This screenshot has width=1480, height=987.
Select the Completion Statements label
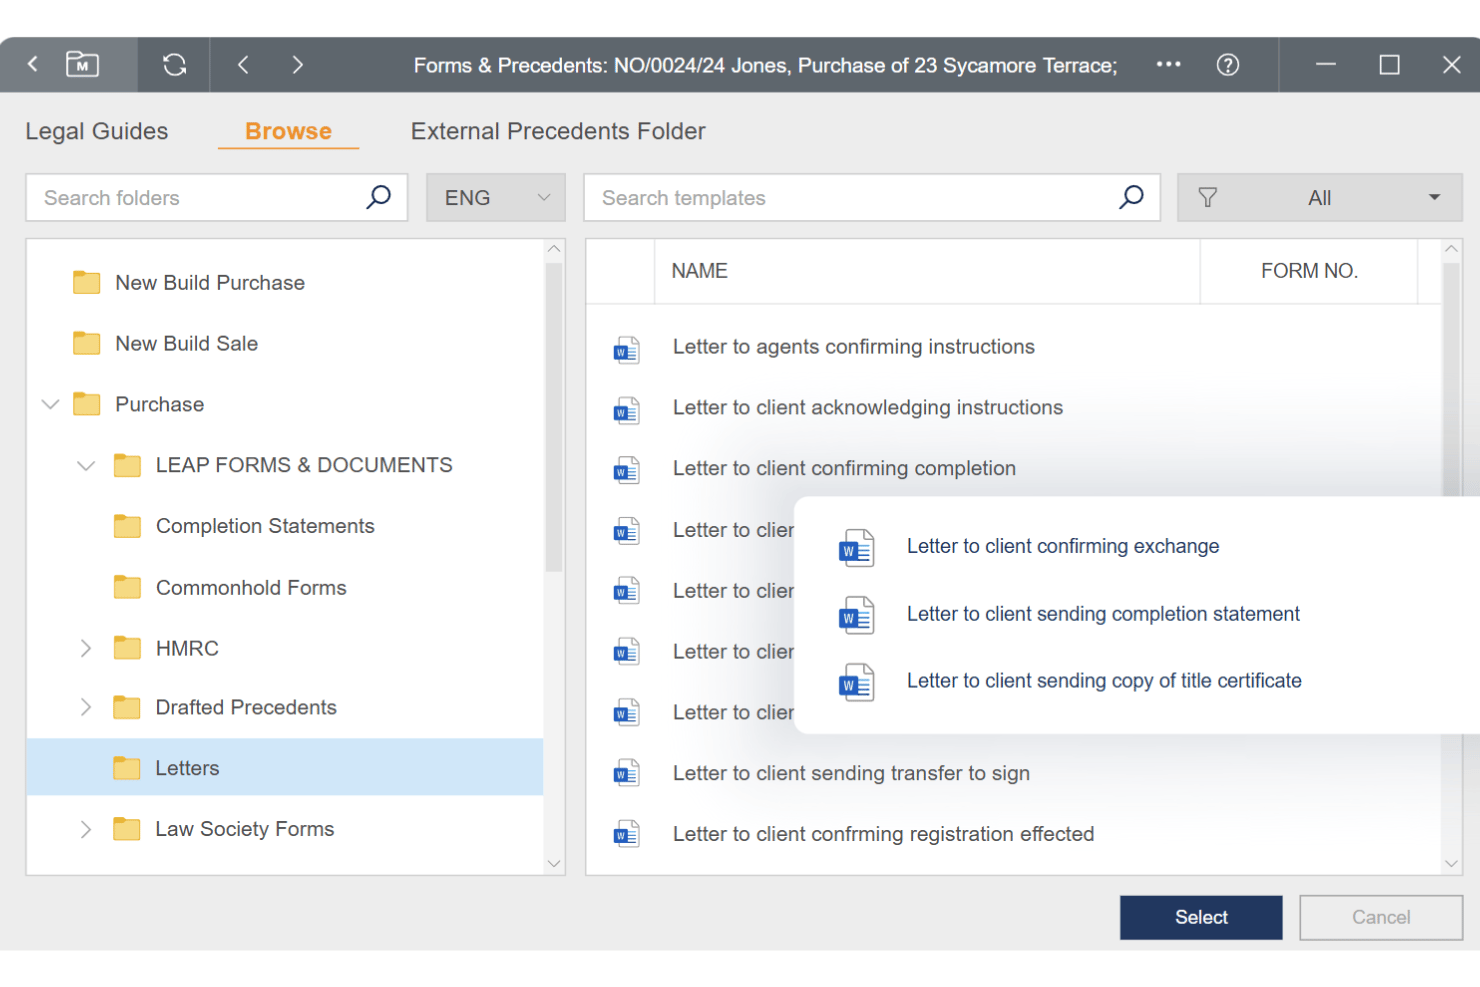tap(265, 526)
